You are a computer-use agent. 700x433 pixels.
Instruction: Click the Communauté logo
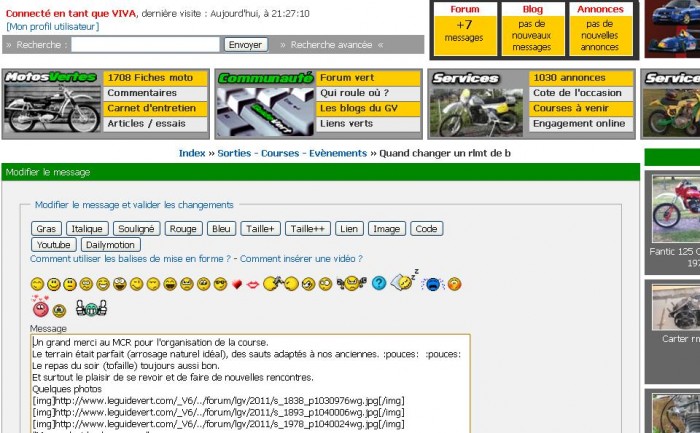click(266, 78)
